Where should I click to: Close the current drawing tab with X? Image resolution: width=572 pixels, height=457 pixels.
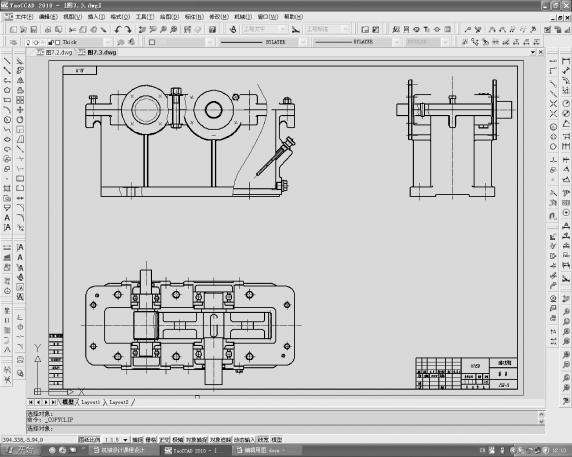541,53
